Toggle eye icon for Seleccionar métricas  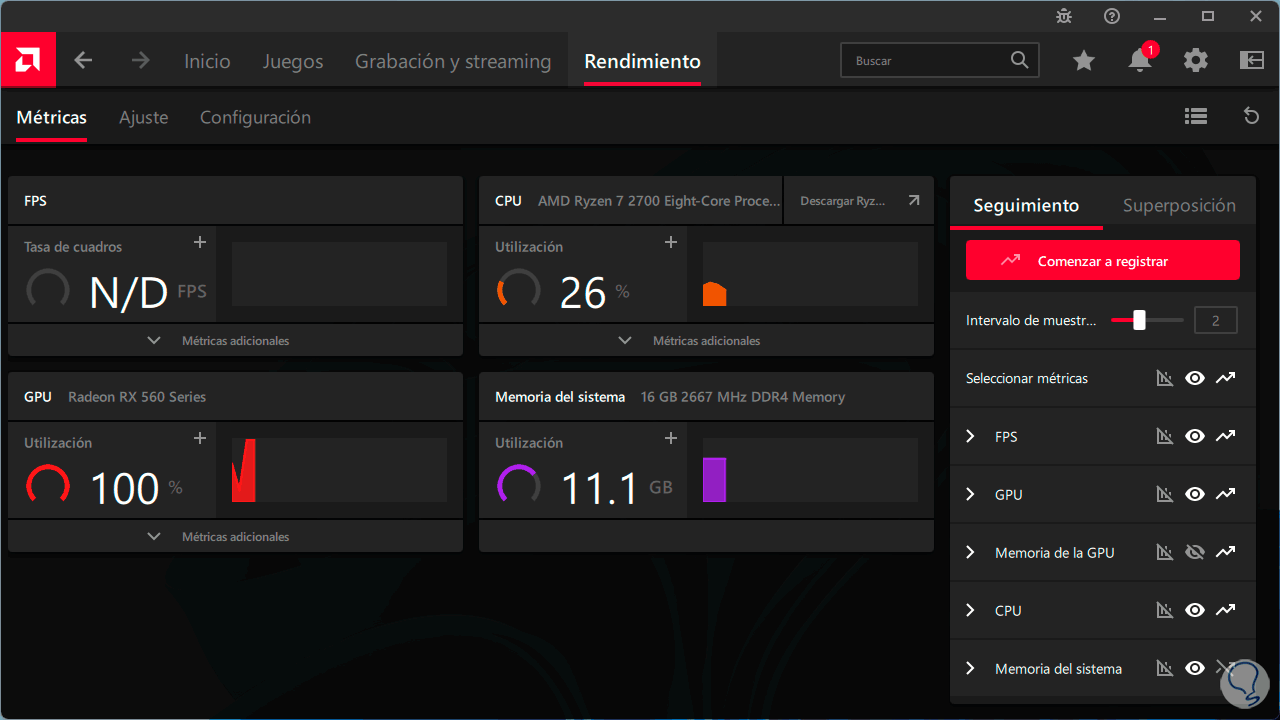1194,378
